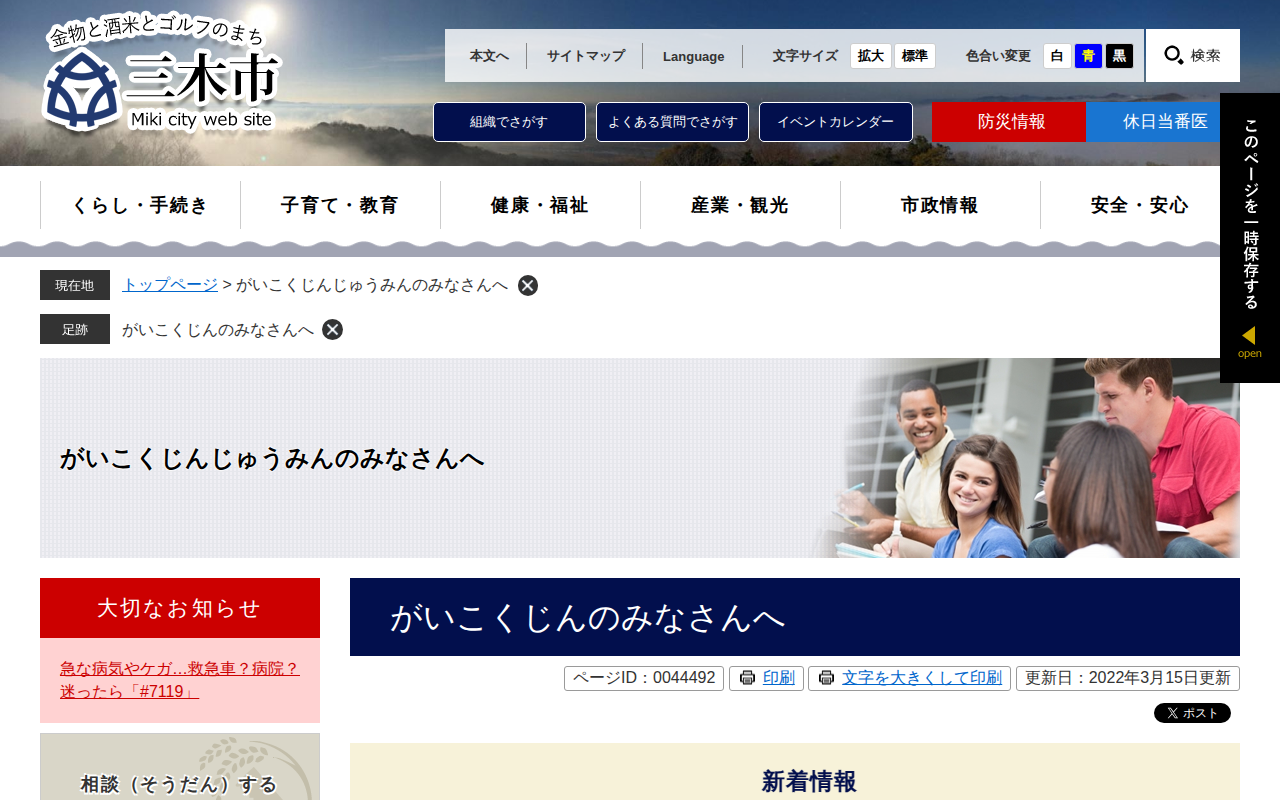
Task: Click the 色合い変更 label
Action: [x=998, y=56]
